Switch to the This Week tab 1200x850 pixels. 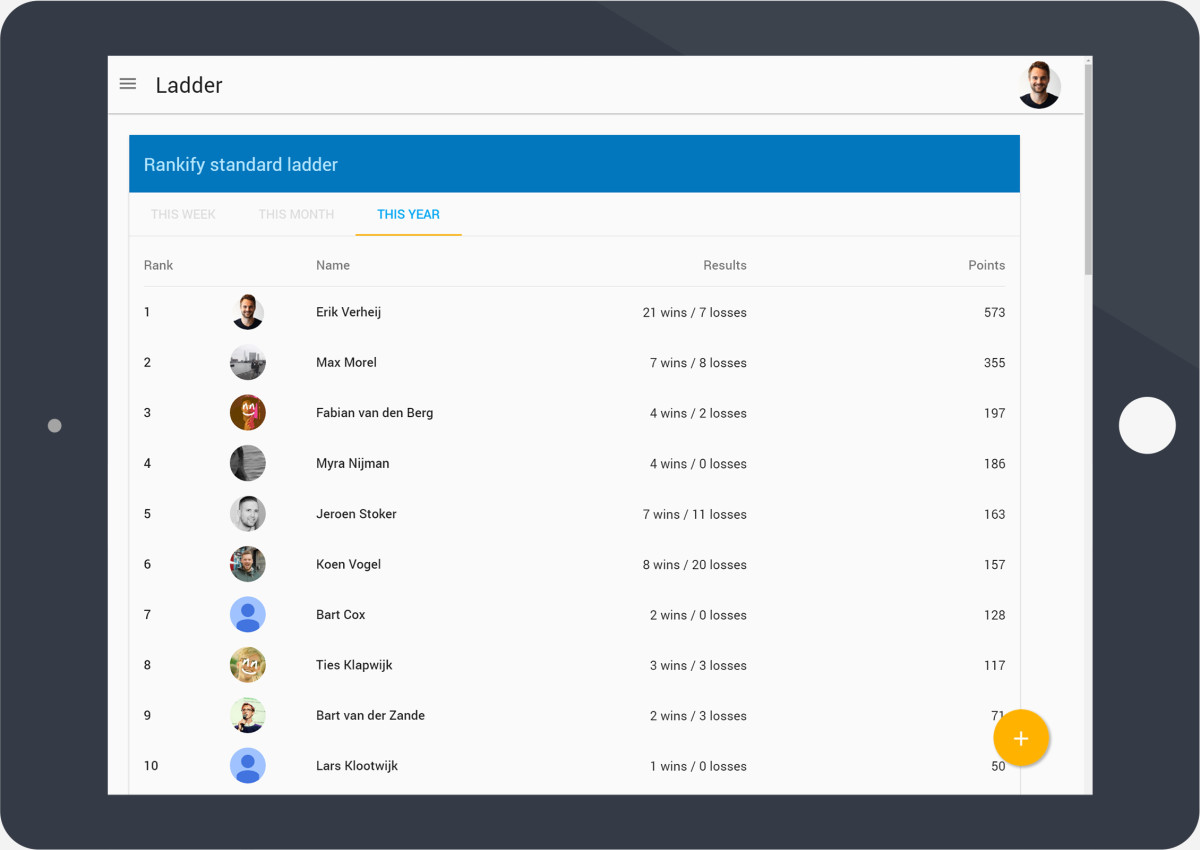point(183,214)
